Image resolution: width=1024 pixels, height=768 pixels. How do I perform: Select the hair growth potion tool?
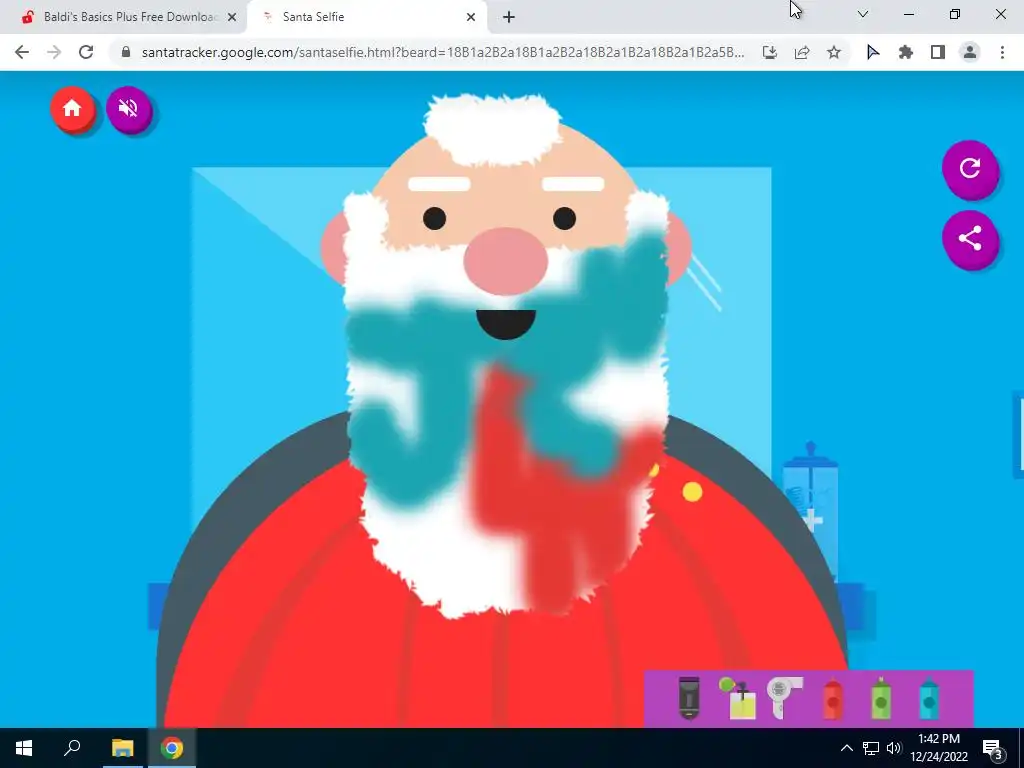[x=738, y=698]
